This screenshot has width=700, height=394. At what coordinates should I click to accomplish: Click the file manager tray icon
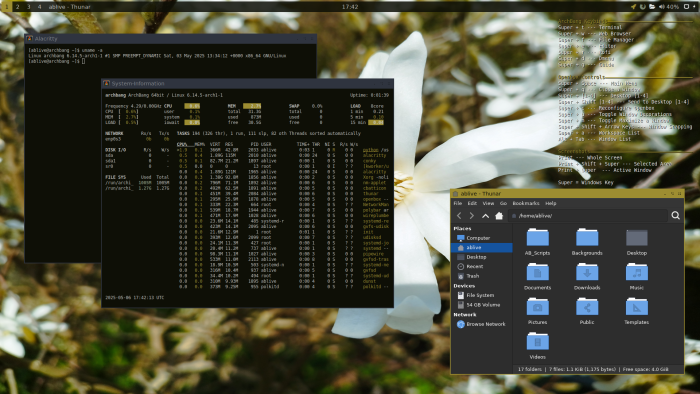pyautogui.click(x=652, y=7)
